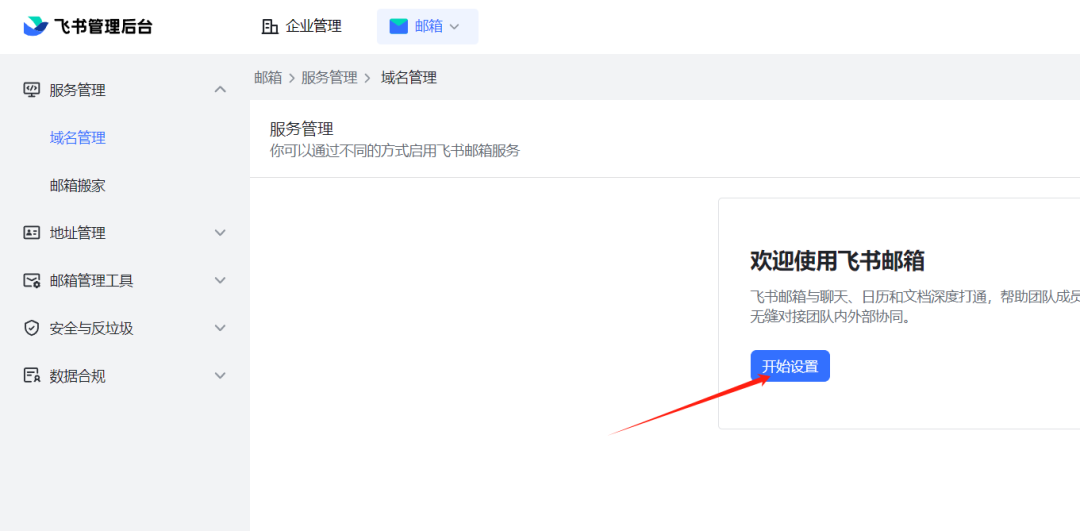Click the contact card icon for 地址管理
The image size is (1080, 531).
tap(32, 233)
